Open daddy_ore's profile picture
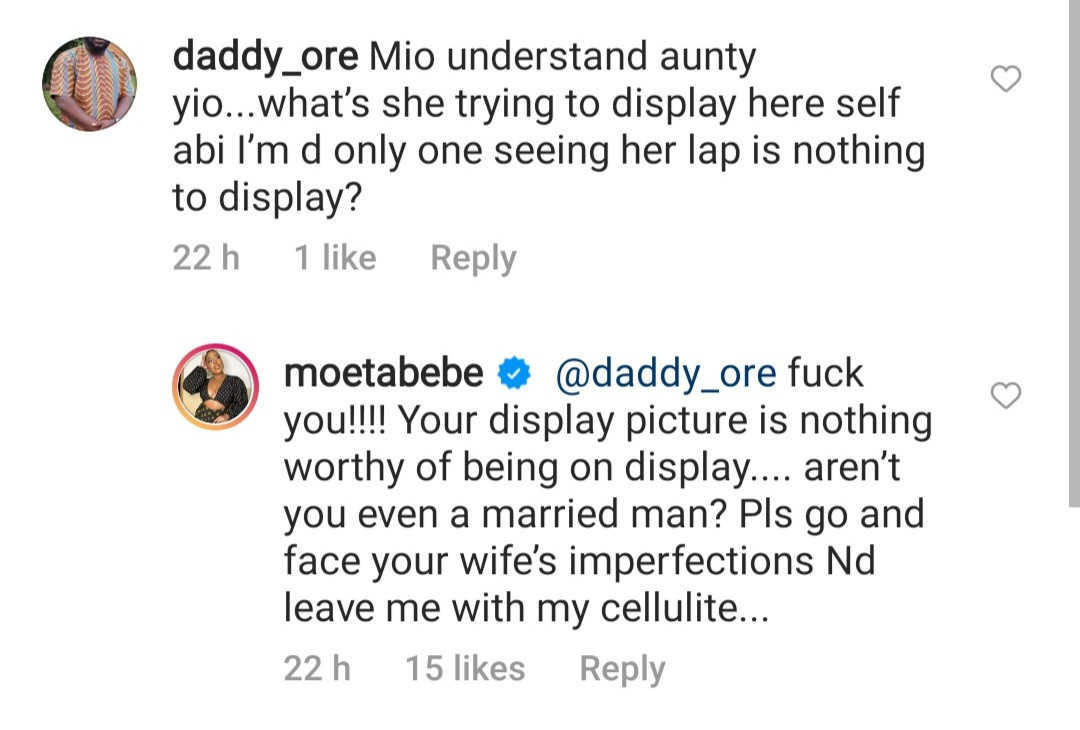This screenshot has width=1080, height=730. pos(90,84)
